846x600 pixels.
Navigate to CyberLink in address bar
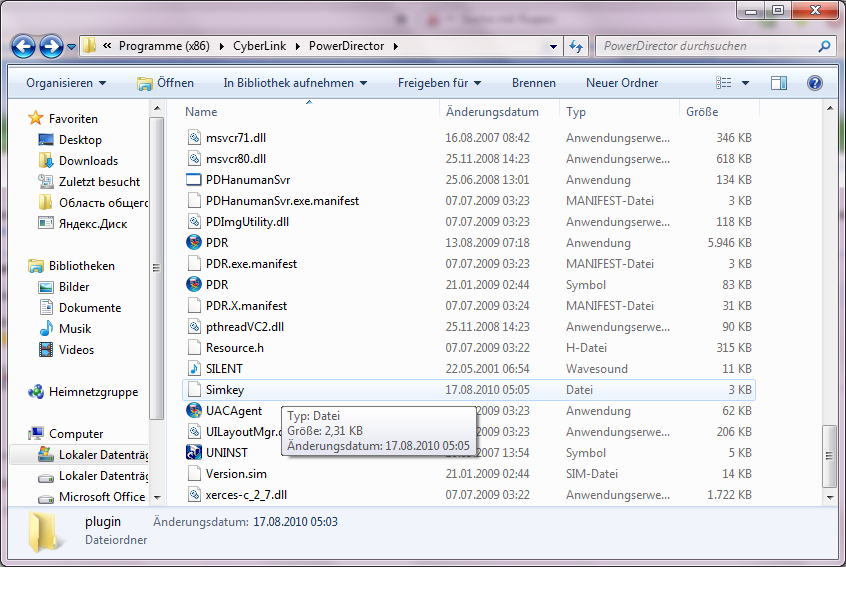pyautogui.click(x=260, y=46)
